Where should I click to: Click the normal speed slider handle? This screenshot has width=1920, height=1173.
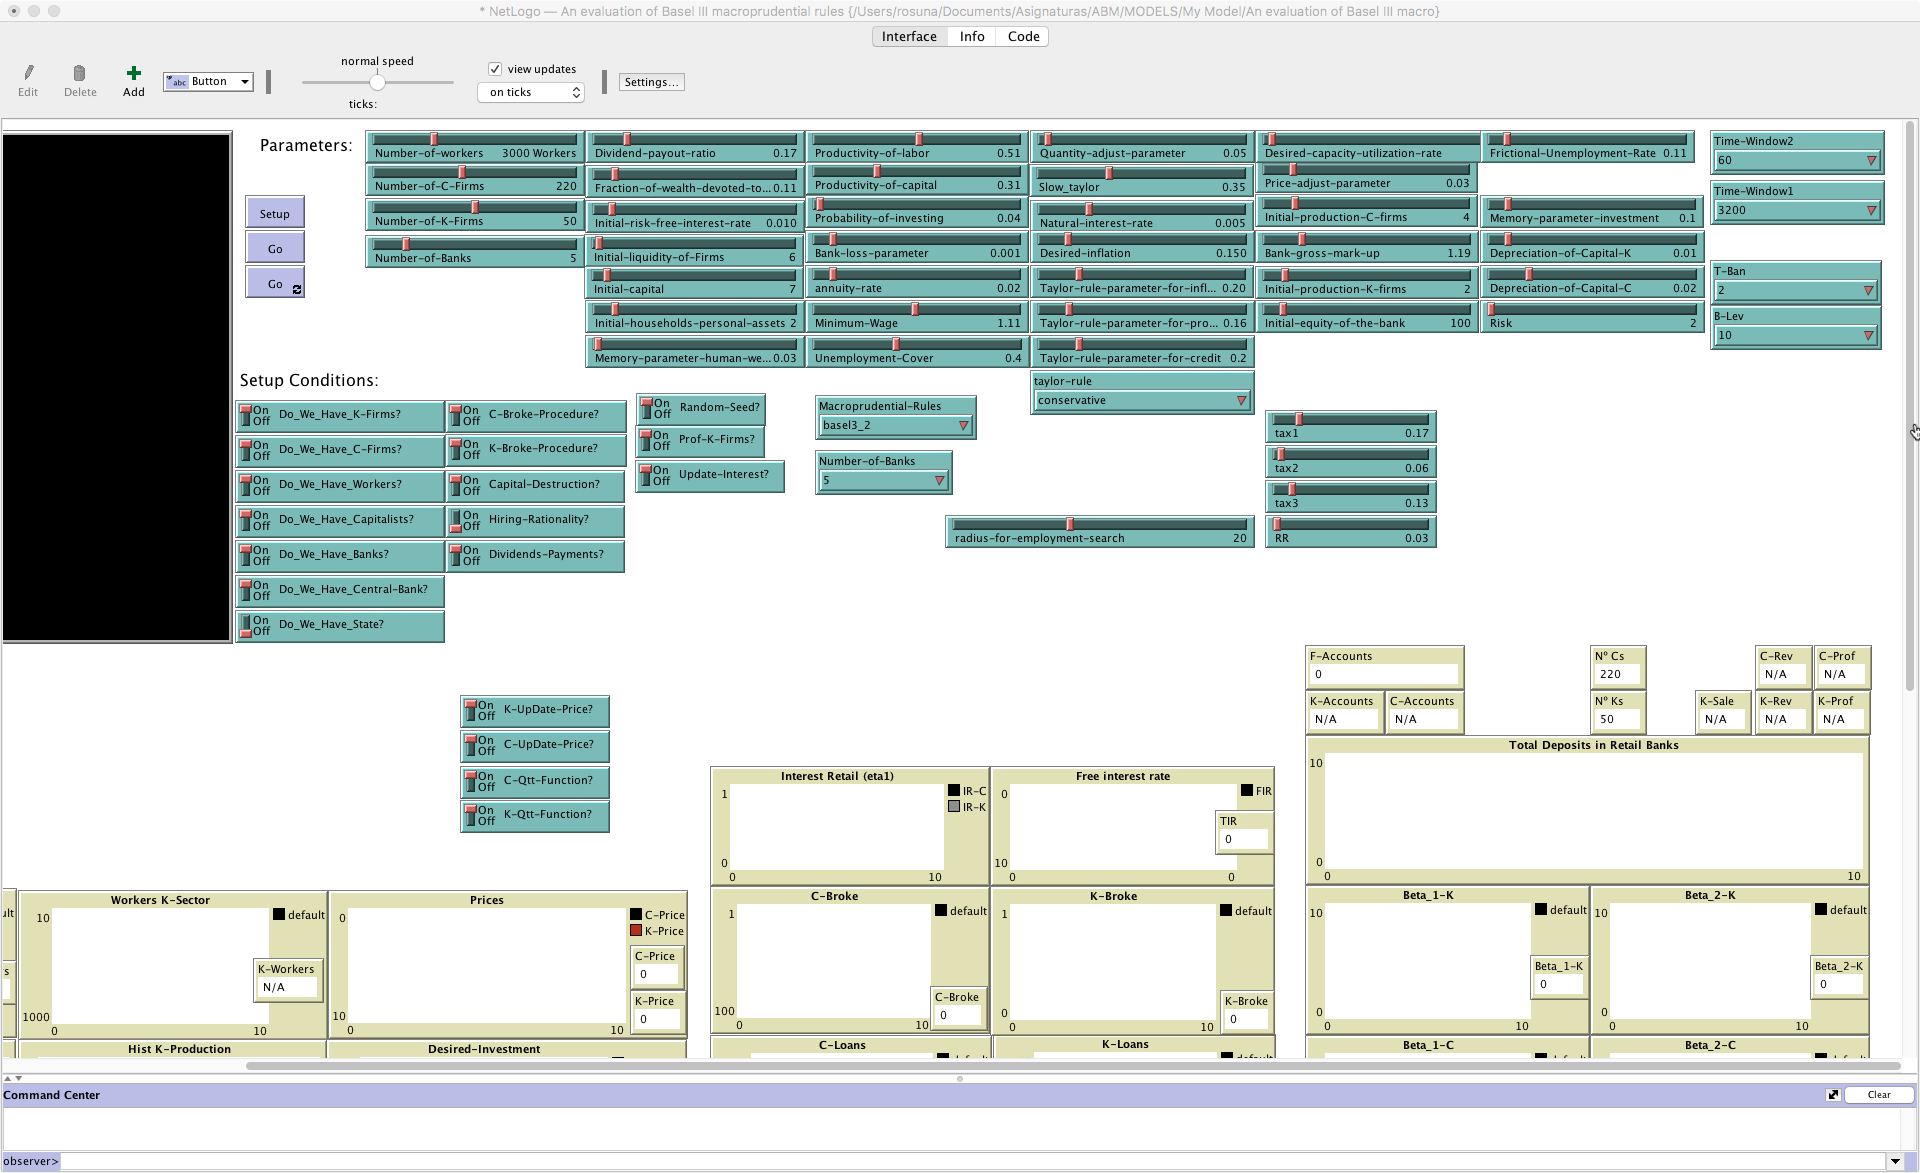pos(377,83)
